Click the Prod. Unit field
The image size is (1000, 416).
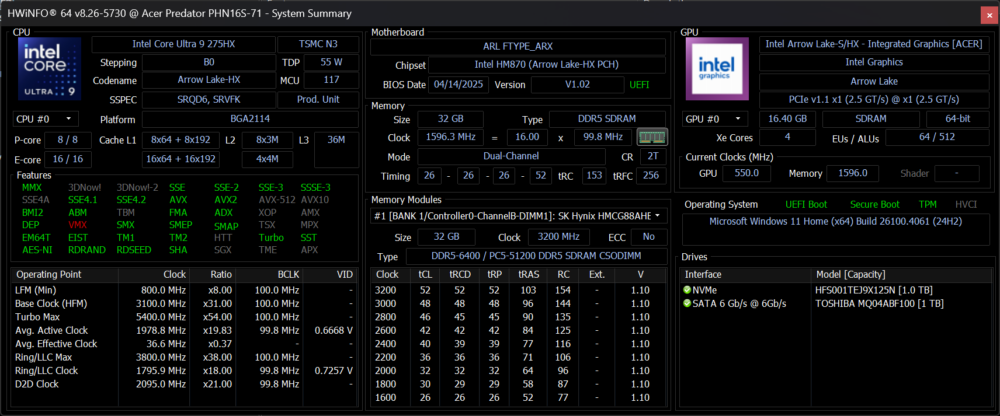pos(318,100)
